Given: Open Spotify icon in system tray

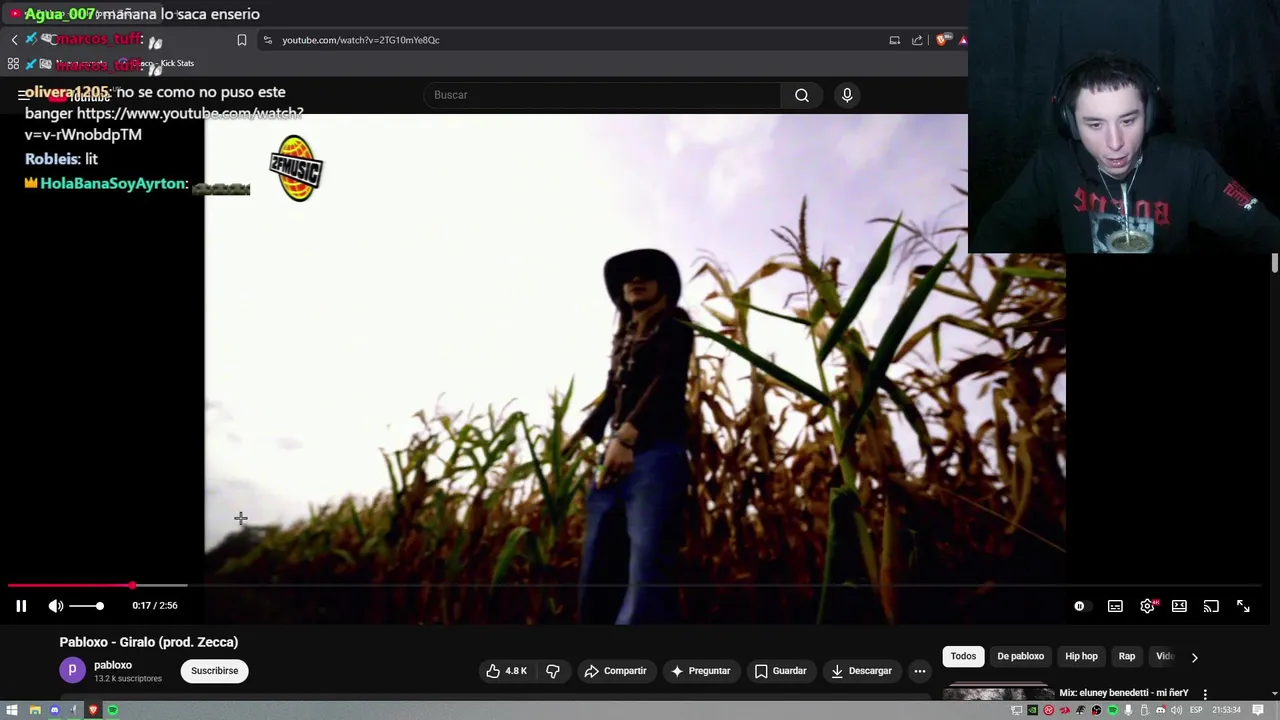Looking at the screenshot, I should pos(1113,710).
